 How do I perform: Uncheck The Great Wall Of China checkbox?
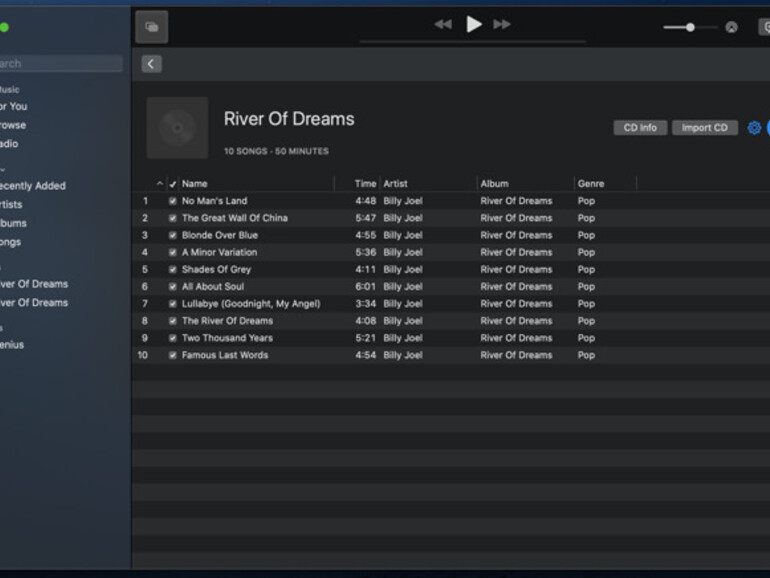pyautogui.click(x=172, y=218)
